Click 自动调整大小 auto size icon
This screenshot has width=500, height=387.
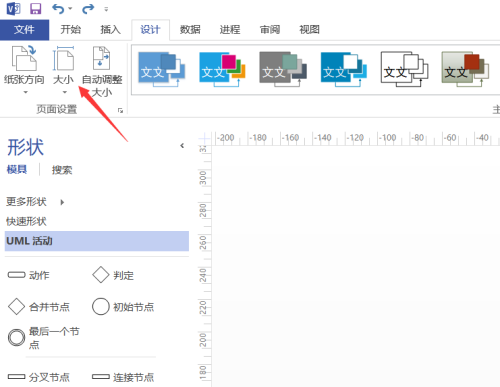click(x=102, y=59)
